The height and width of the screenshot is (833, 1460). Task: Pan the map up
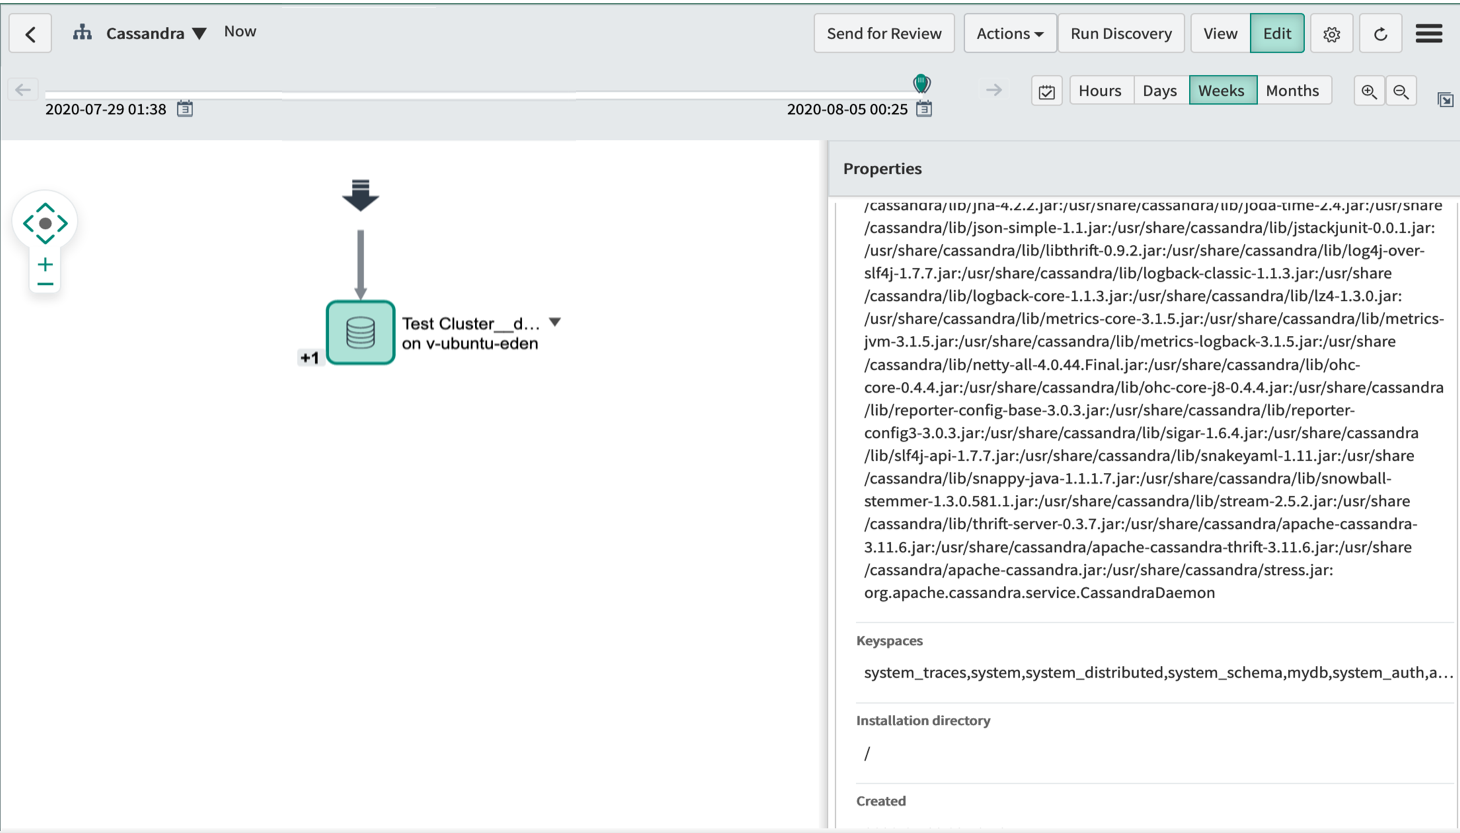45,208
